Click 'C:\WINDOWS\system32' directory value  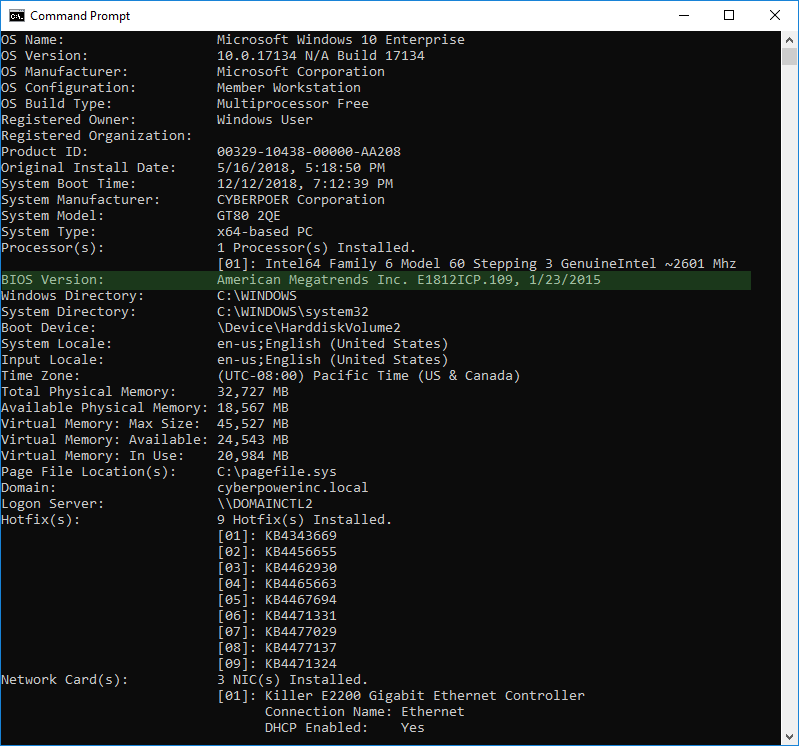pos(292,312)
